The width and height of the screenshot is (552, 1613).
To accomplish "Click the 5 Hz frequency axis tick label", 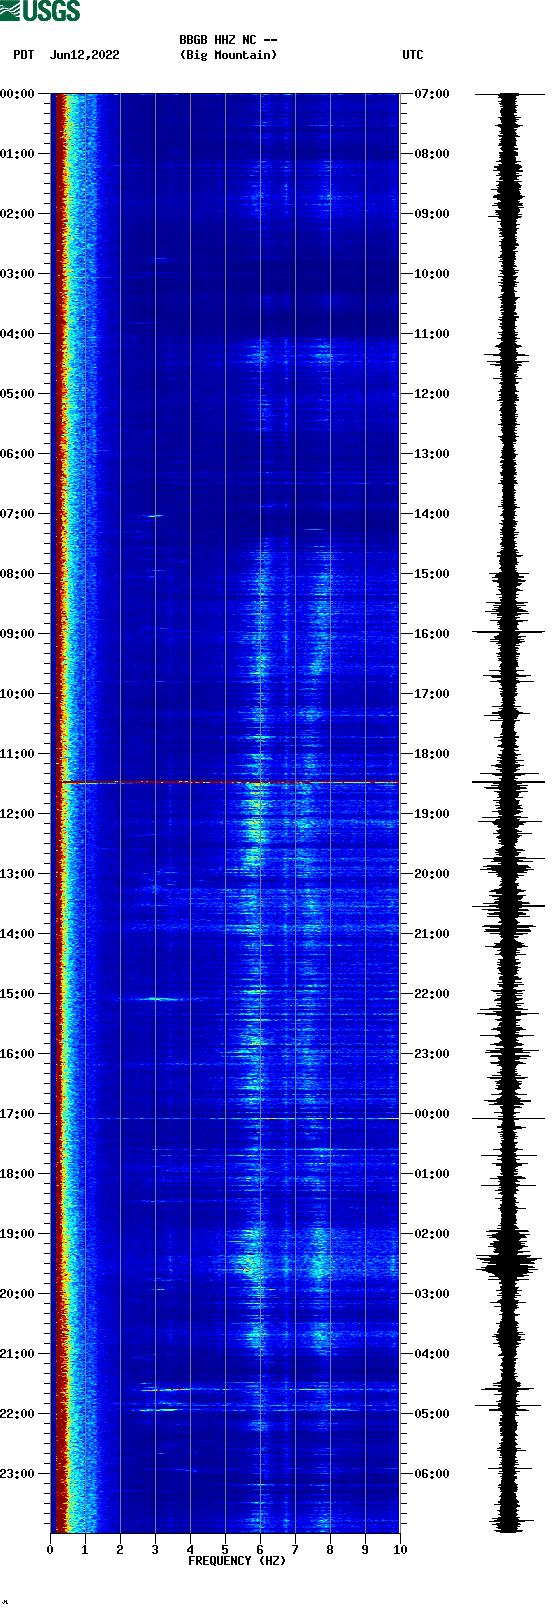I will pos(225,1550).
